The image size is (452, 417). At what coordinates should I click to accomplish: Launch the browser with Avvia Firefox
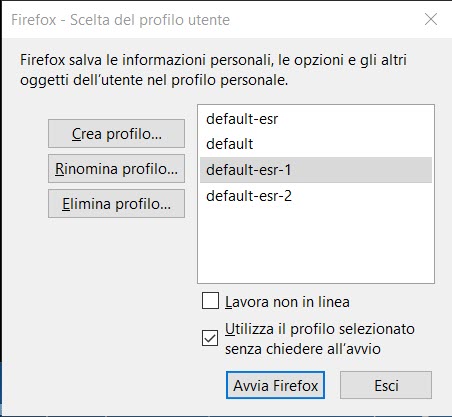[275, 385]
